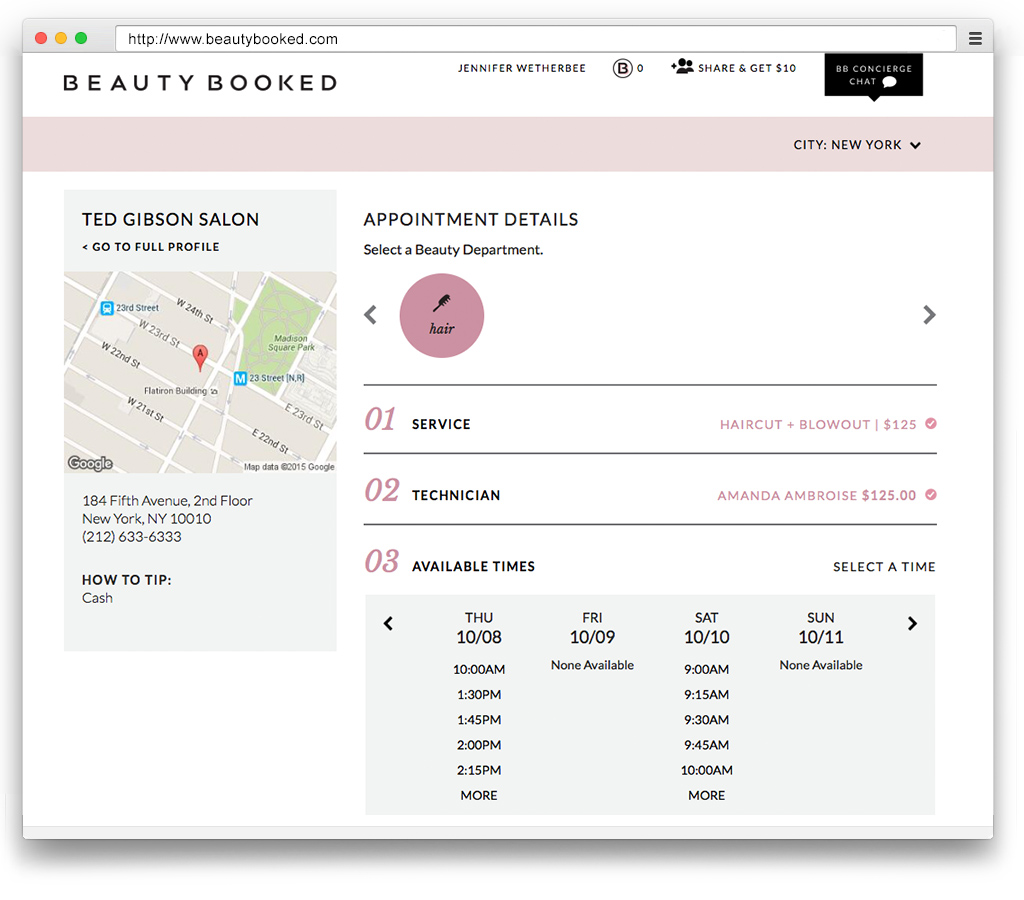Pick the 1:45PM appointment time
1024x900 pixels.
(479, 720)
